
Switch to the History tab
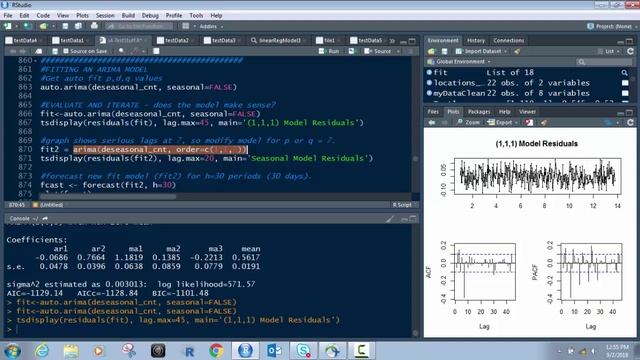tap(476, 40)
